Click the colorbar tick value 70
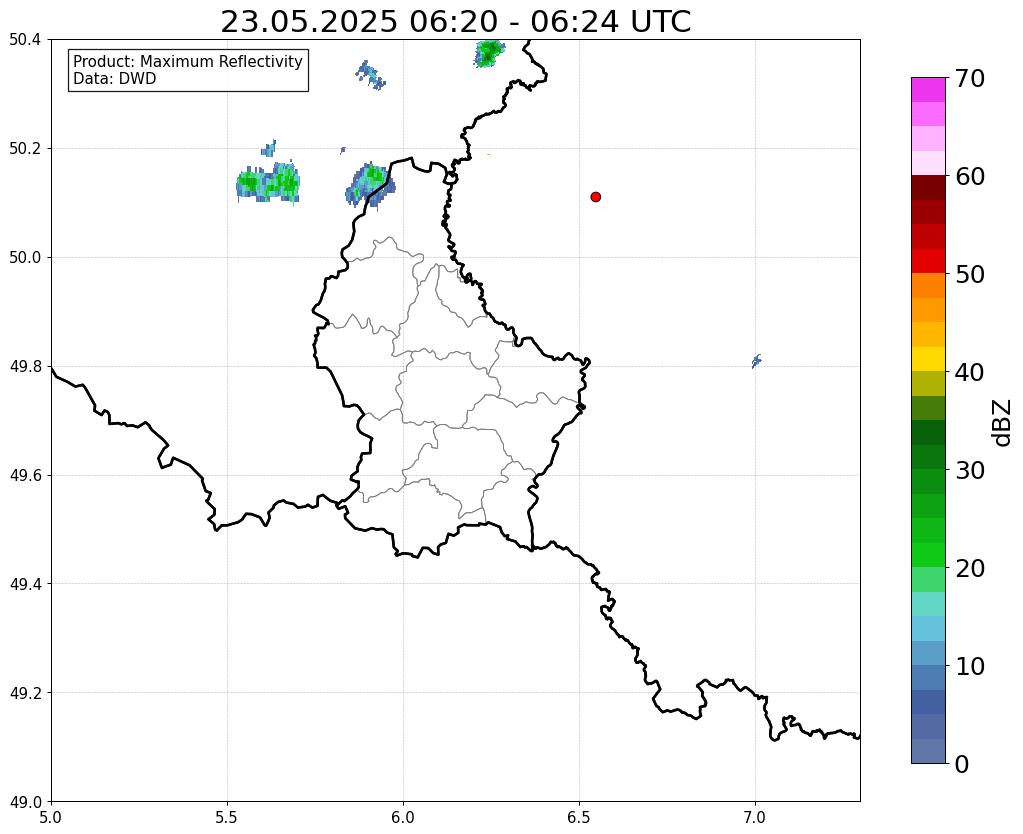The image size is (1023, 834). (x=970, y=78)
